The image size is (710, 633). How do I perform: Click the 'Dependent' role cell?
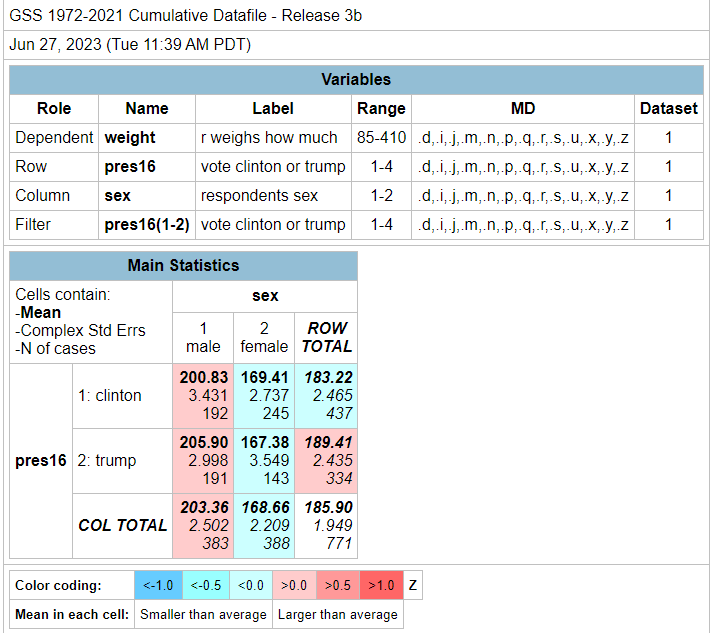point(54,138)
